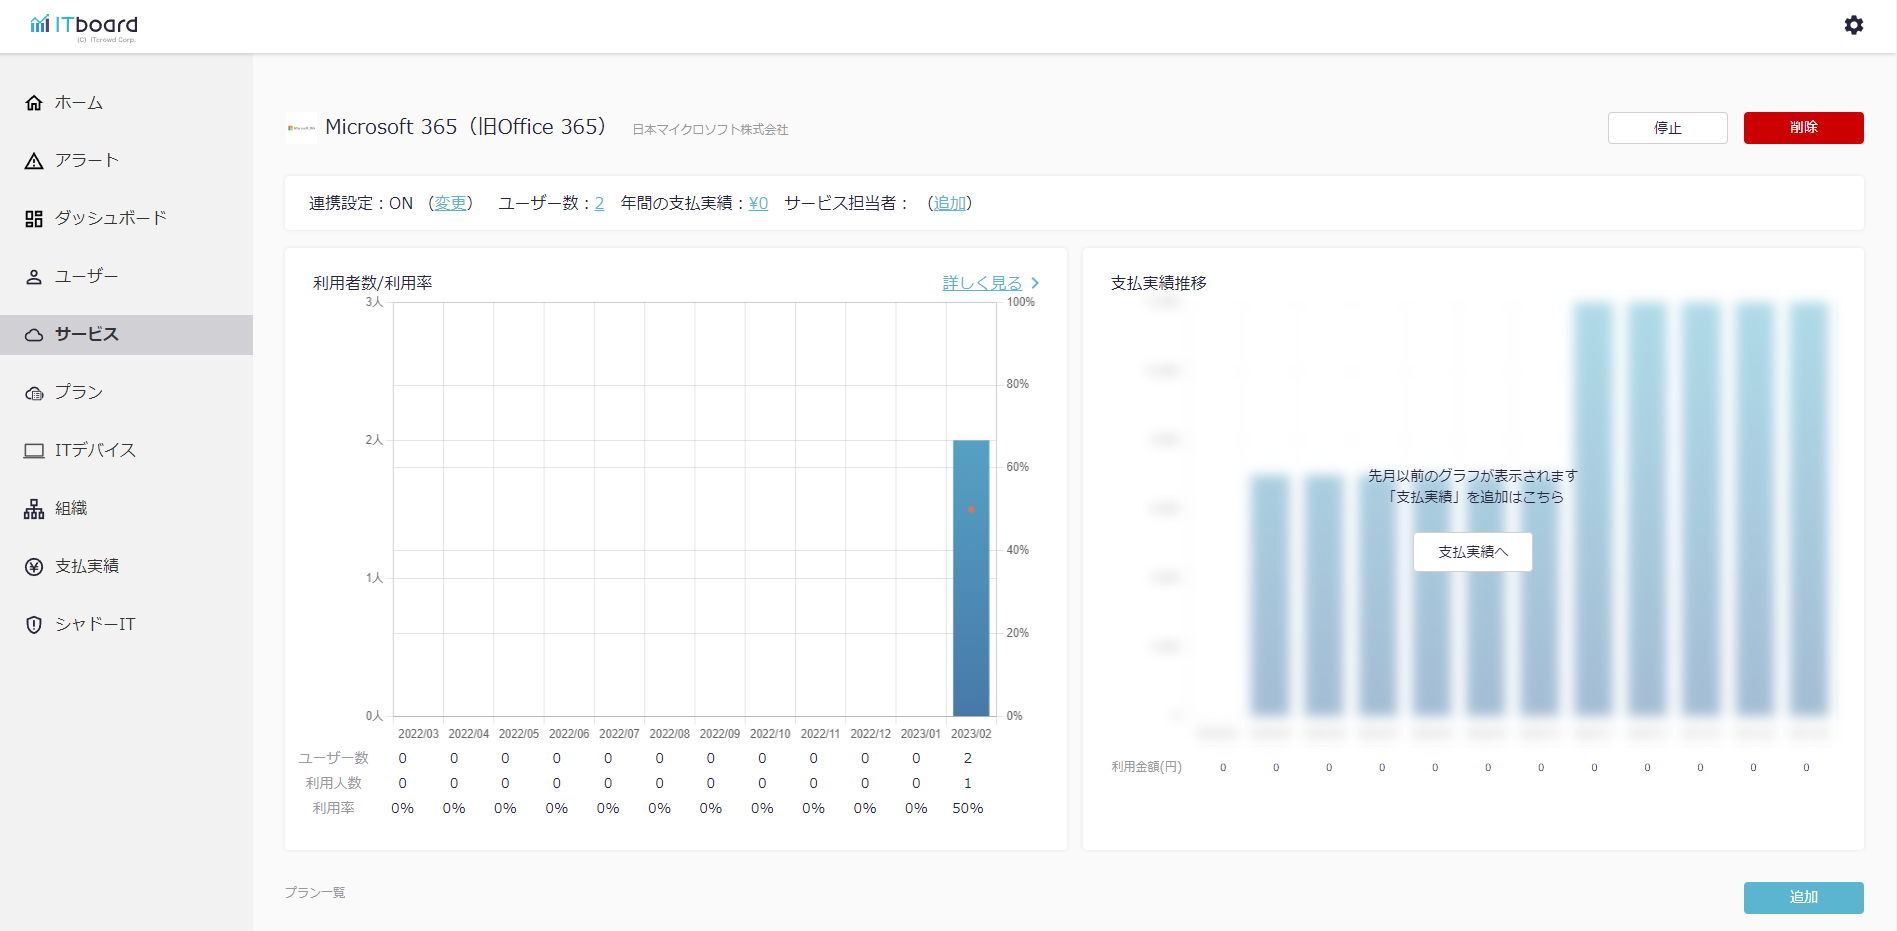Click the Shadow IT shield icon
Image resolution: width=1897 pixels, height=931 pixels.
click(x=34, y=625)
